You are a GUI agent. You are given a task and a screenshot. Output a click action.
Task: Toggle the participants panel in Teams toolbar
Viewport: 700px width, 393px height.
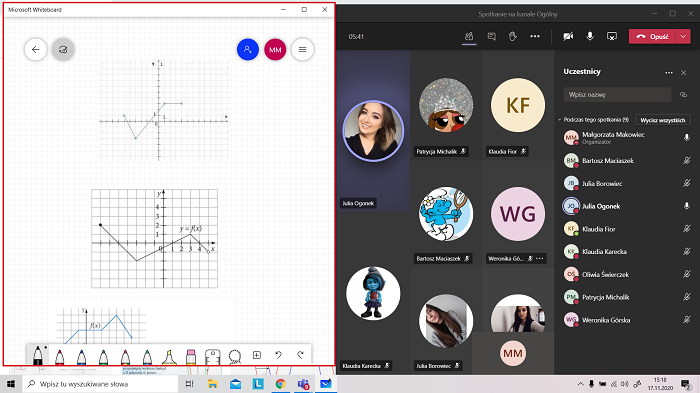tap(469, 37)
